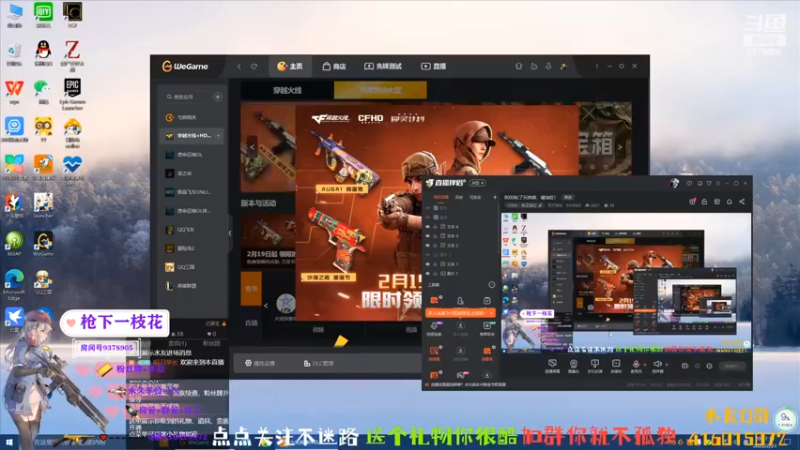Open the WeGame properties settings button

260,363
